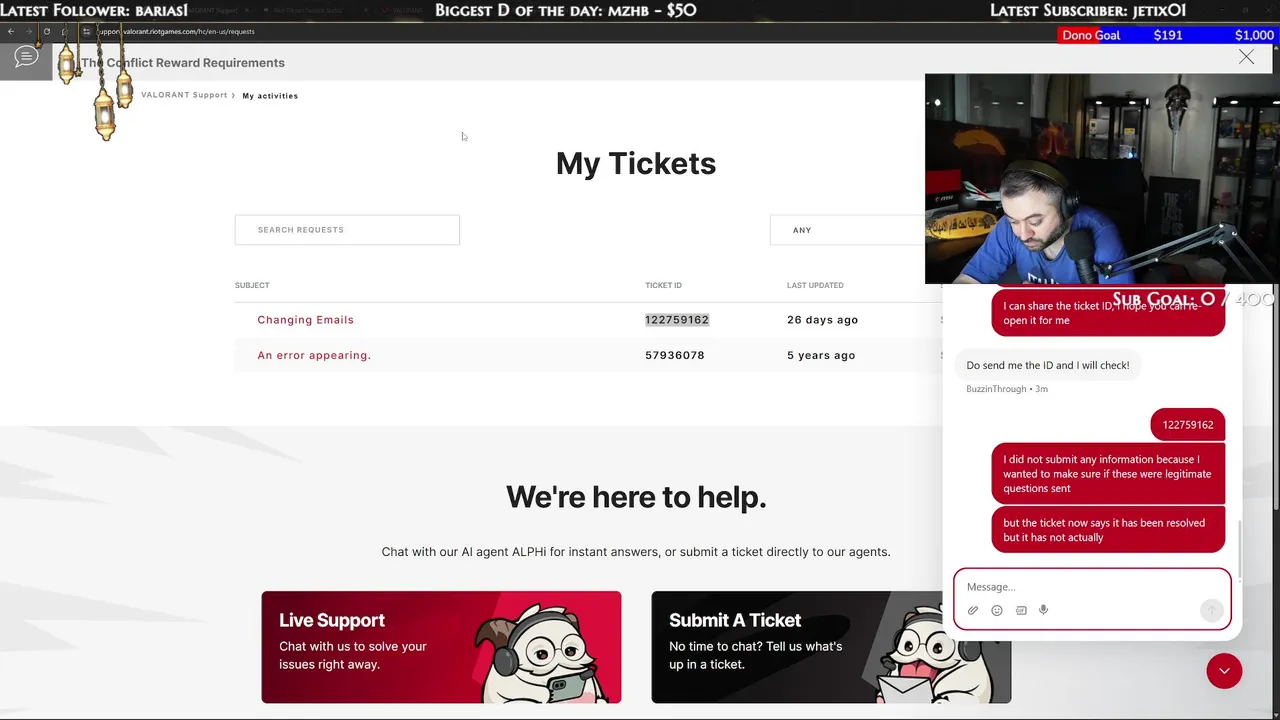Open the ANY status filter dropdown

(848, 230)
